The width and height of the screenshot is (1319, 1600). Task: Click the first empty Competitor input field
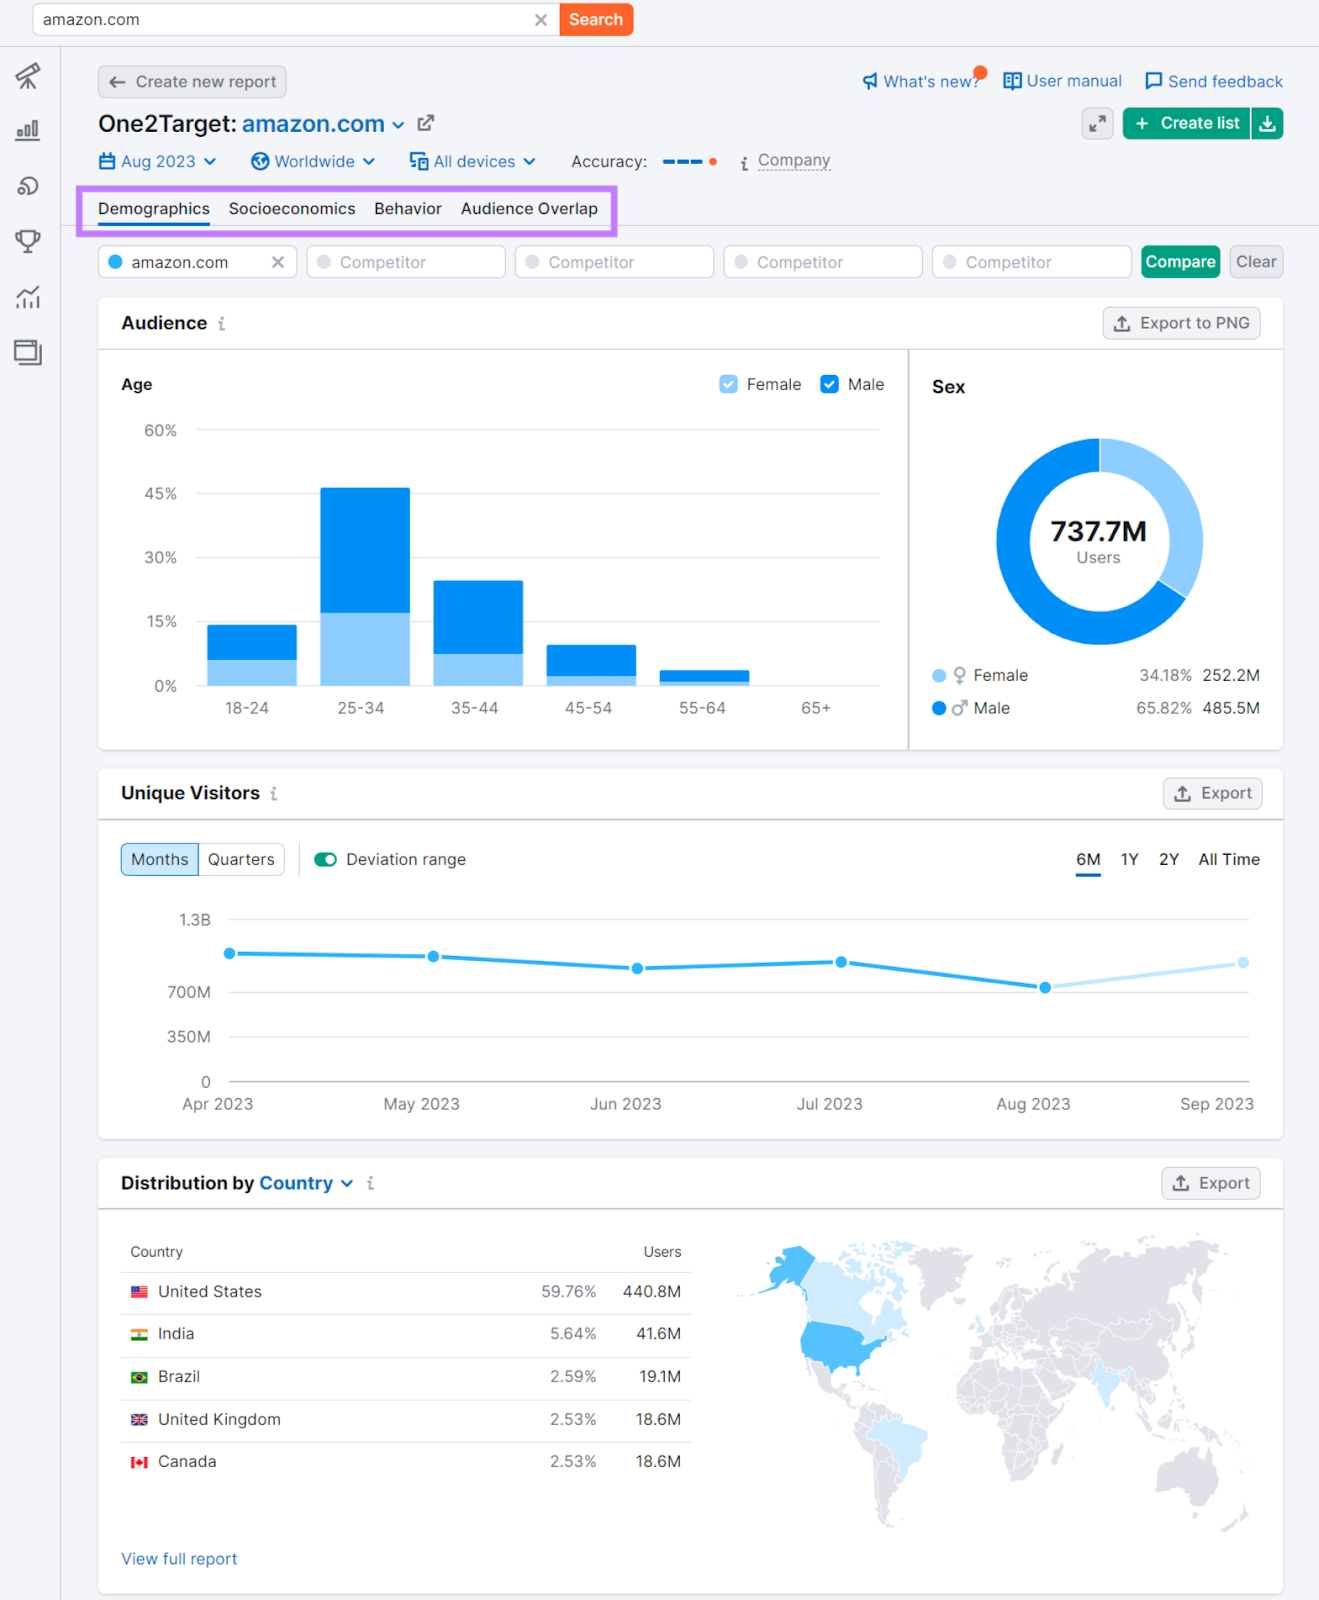[406, 262]
